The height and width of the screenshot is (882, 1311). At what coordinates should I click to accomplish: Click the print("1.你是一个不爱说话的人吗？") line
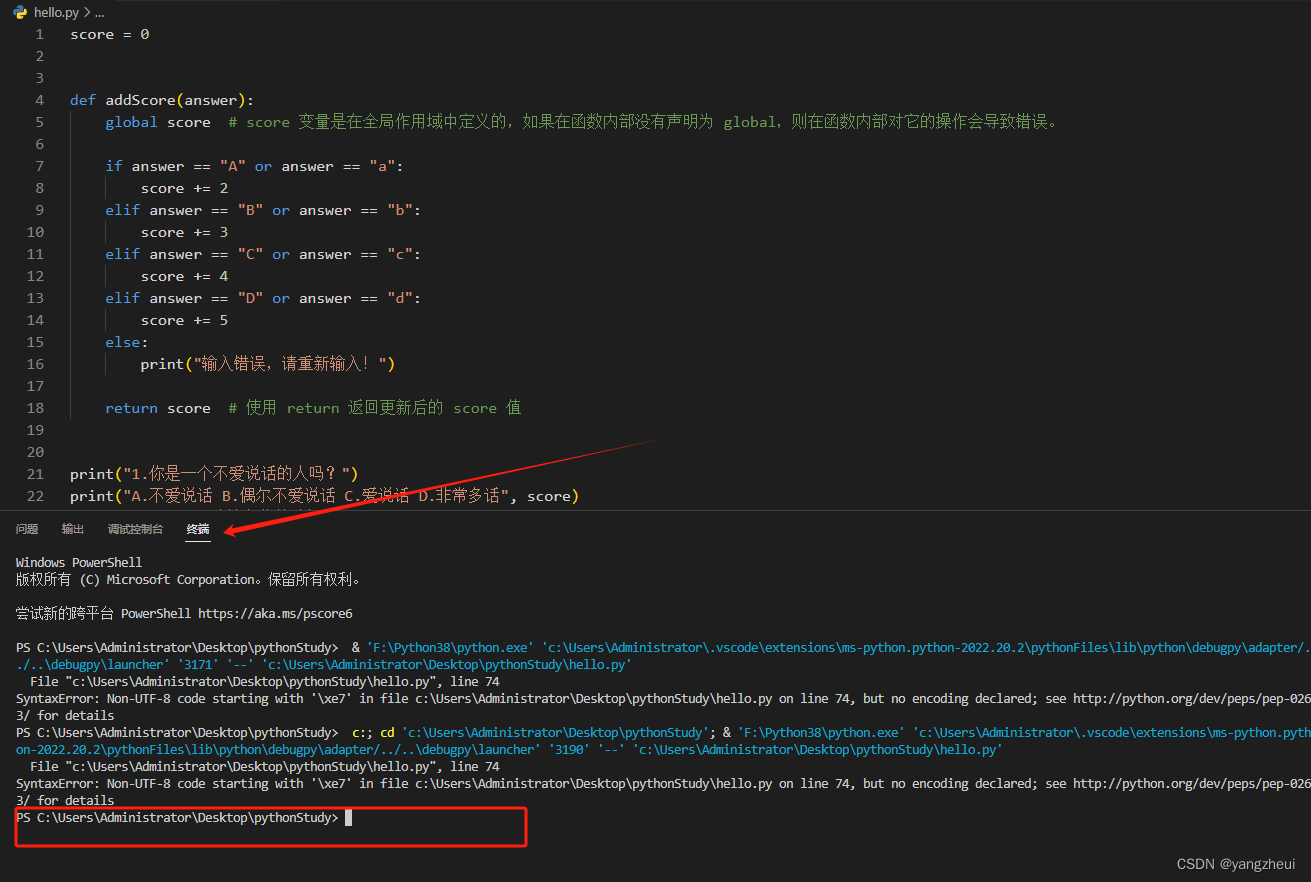214,474
